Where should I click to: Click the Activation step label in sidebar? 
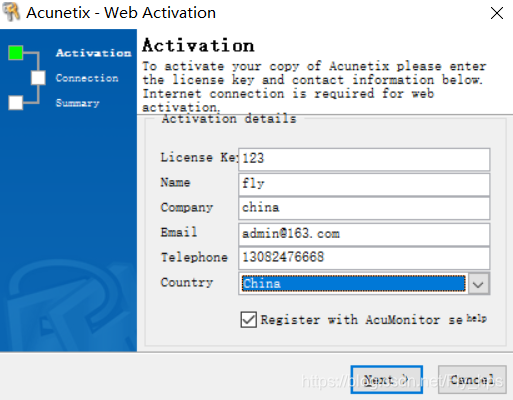pyautogui.click(x=94, y=53)
